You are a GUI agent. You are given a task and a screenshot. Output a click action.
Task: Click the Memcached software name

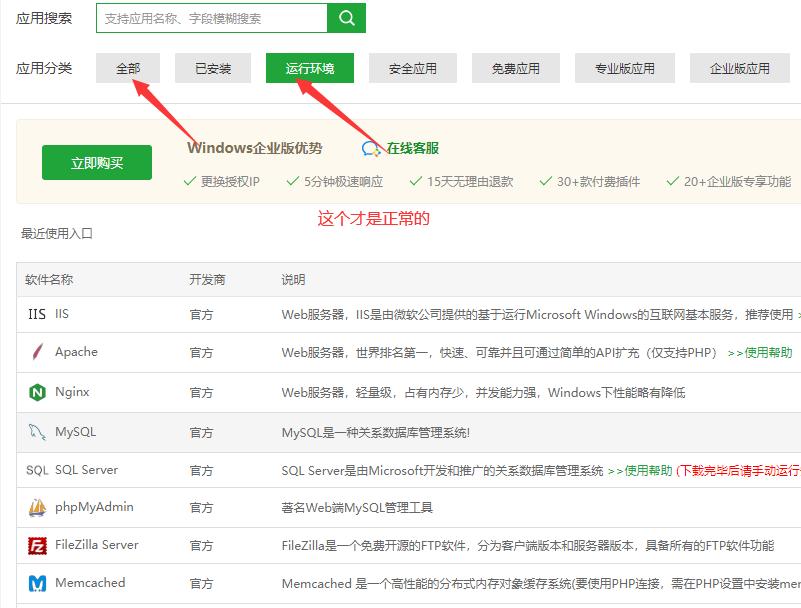coord(90,582)
